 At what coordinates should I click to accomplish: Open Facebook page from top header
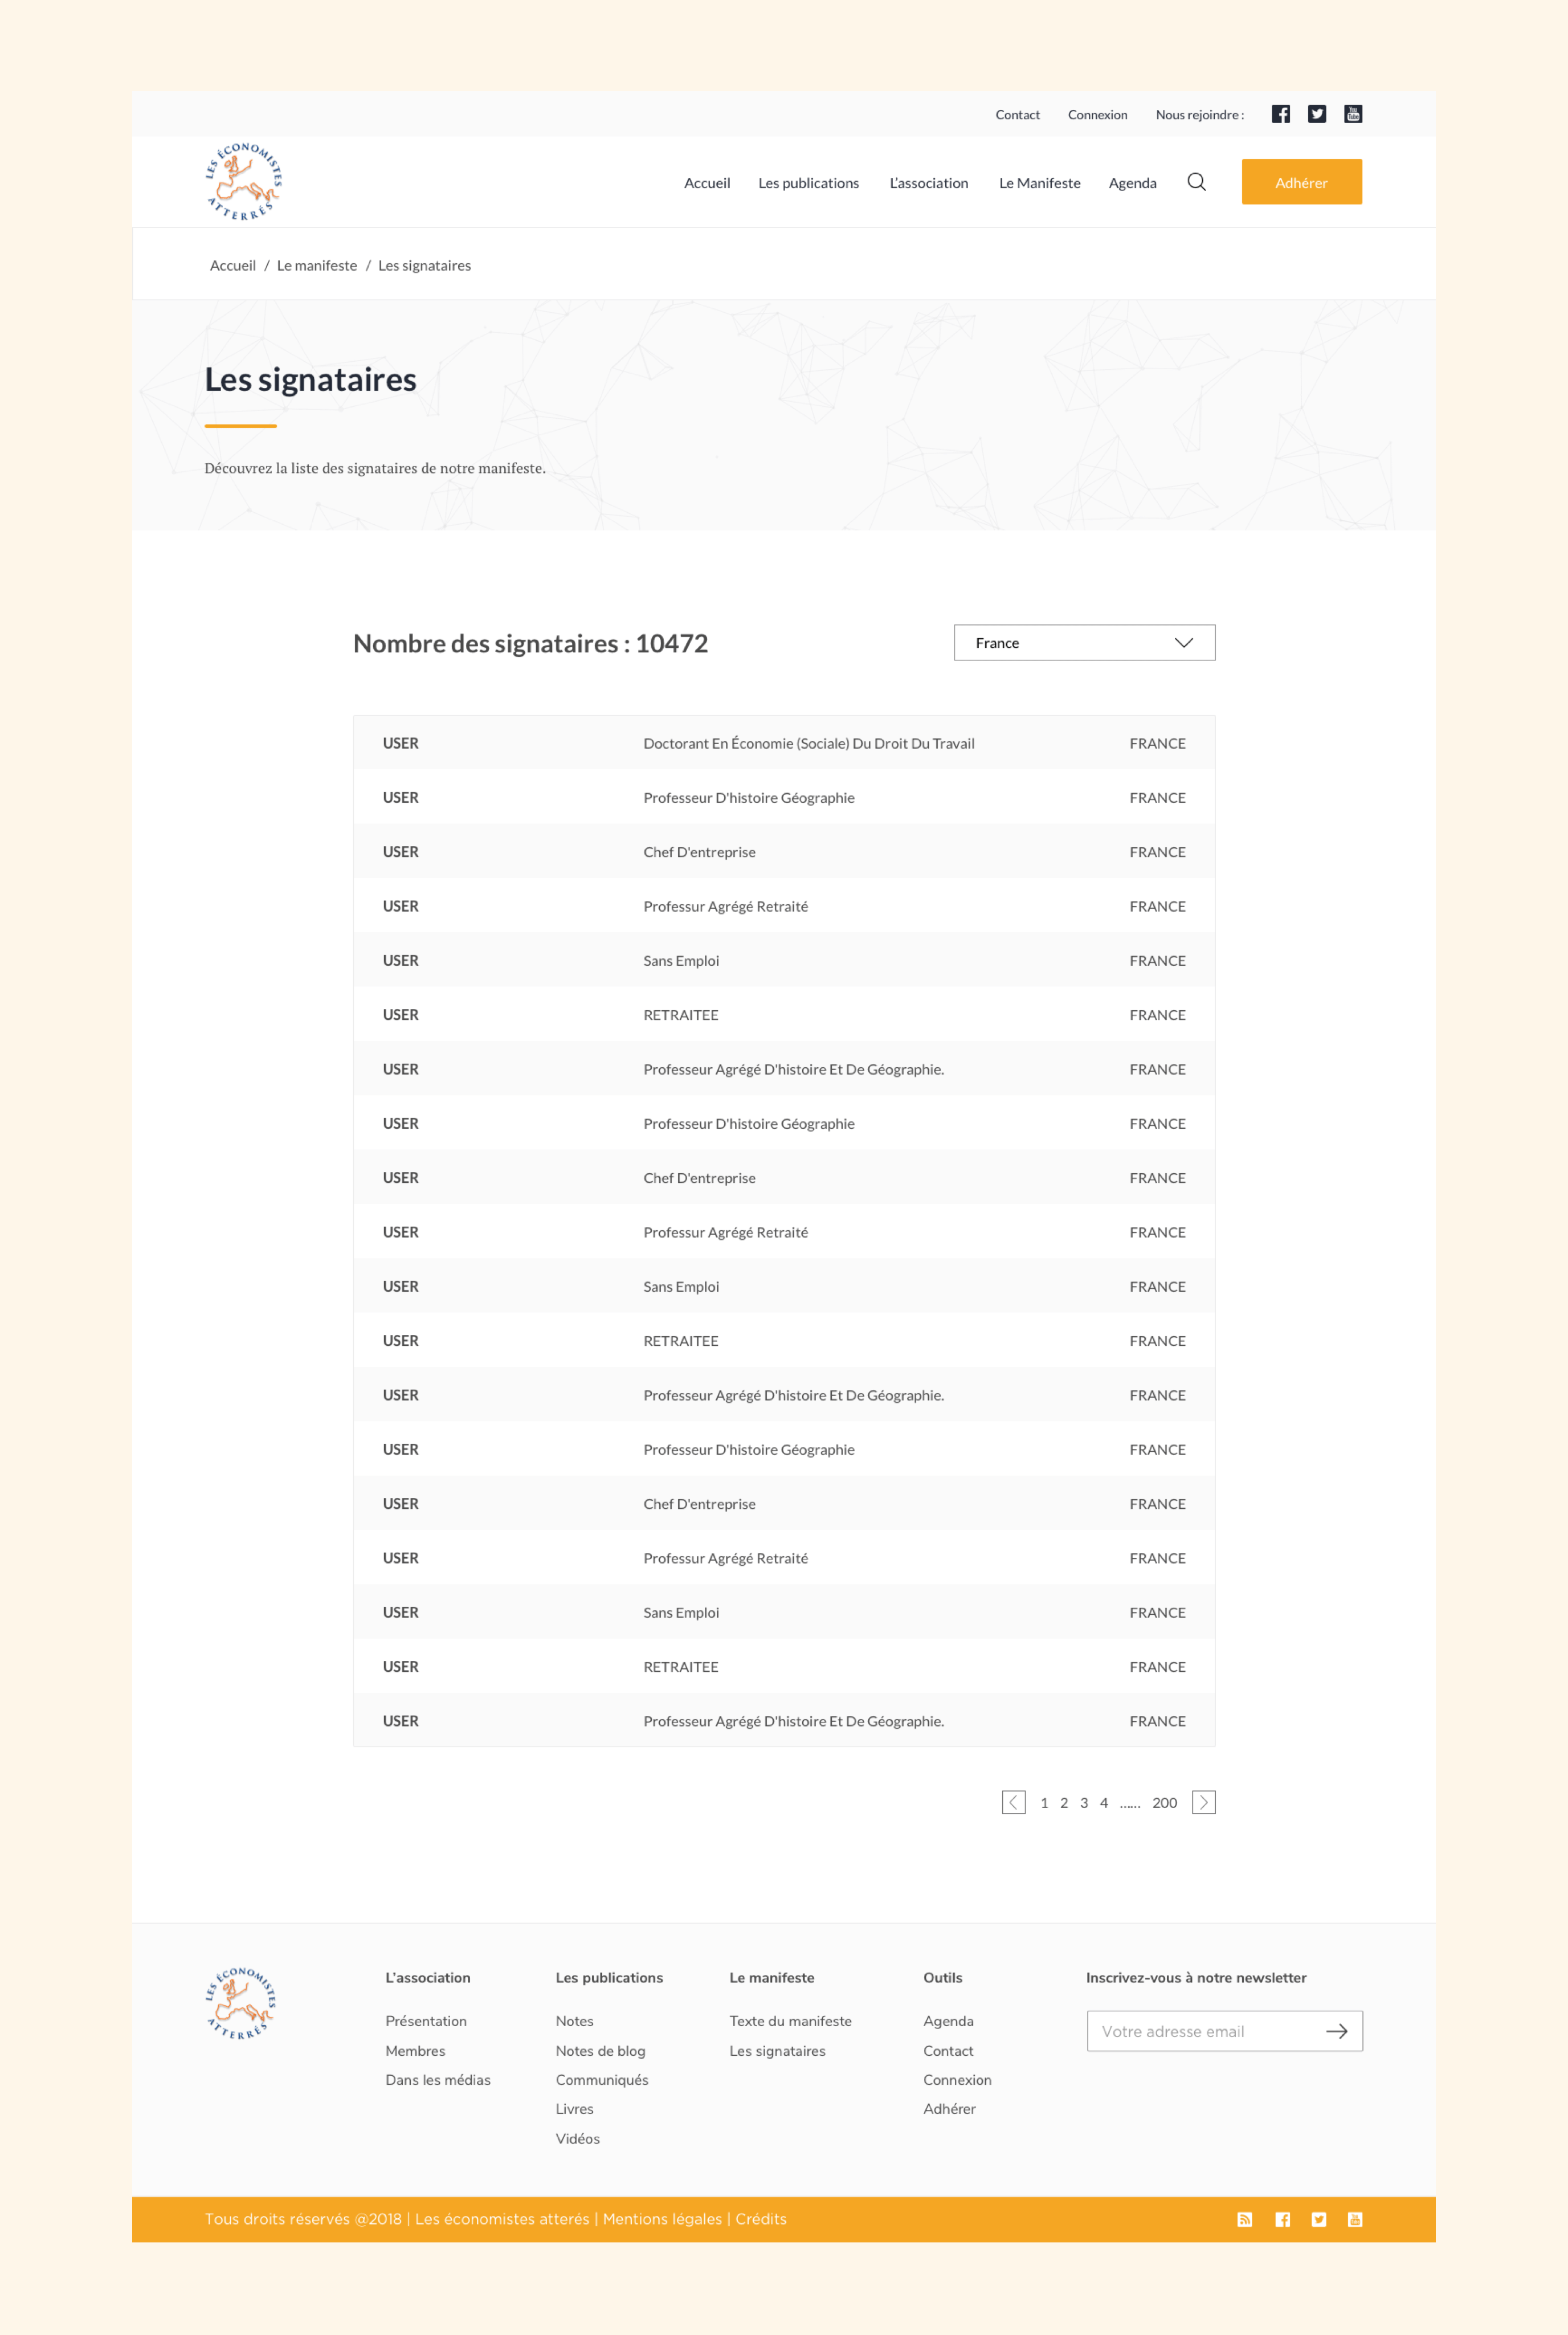[1280, 114]
